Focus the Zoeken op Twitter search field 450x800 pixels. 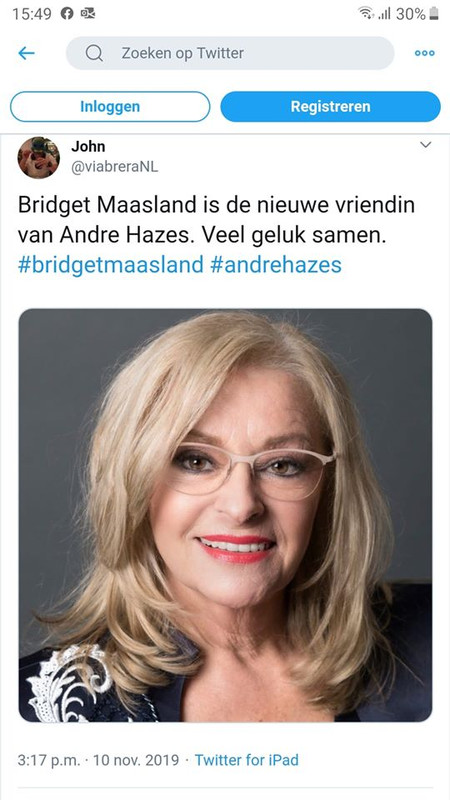point(230,53)
